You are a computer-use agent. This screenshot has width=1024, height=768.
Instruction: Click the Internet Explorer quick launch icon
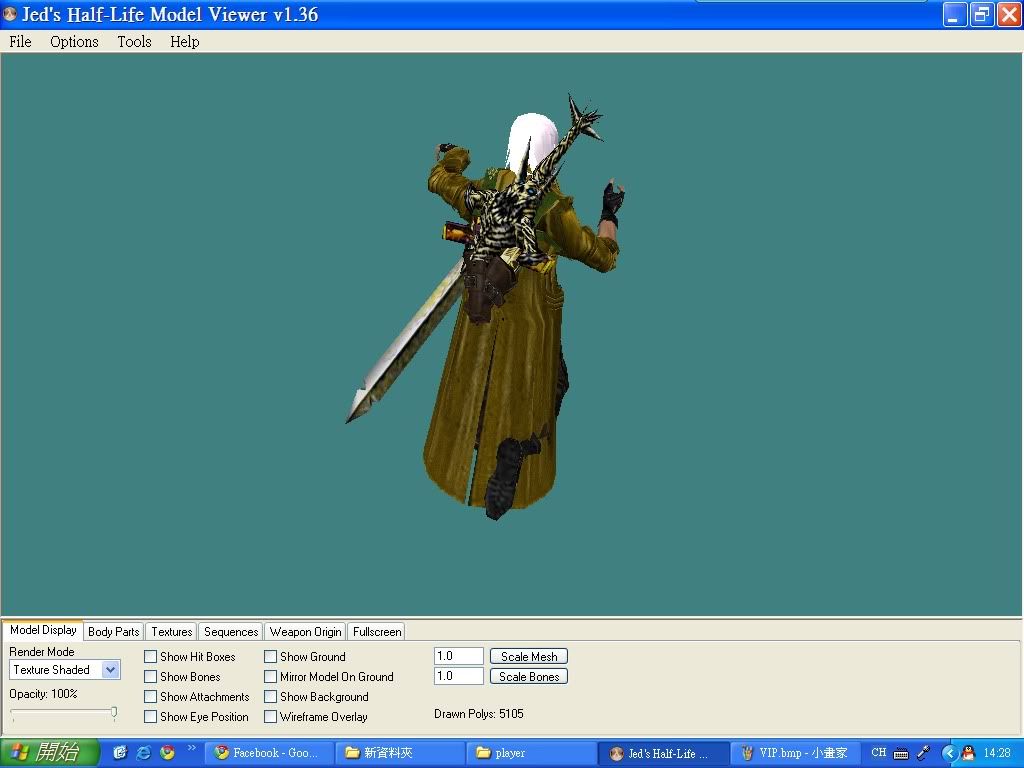[x=143, y=753]
